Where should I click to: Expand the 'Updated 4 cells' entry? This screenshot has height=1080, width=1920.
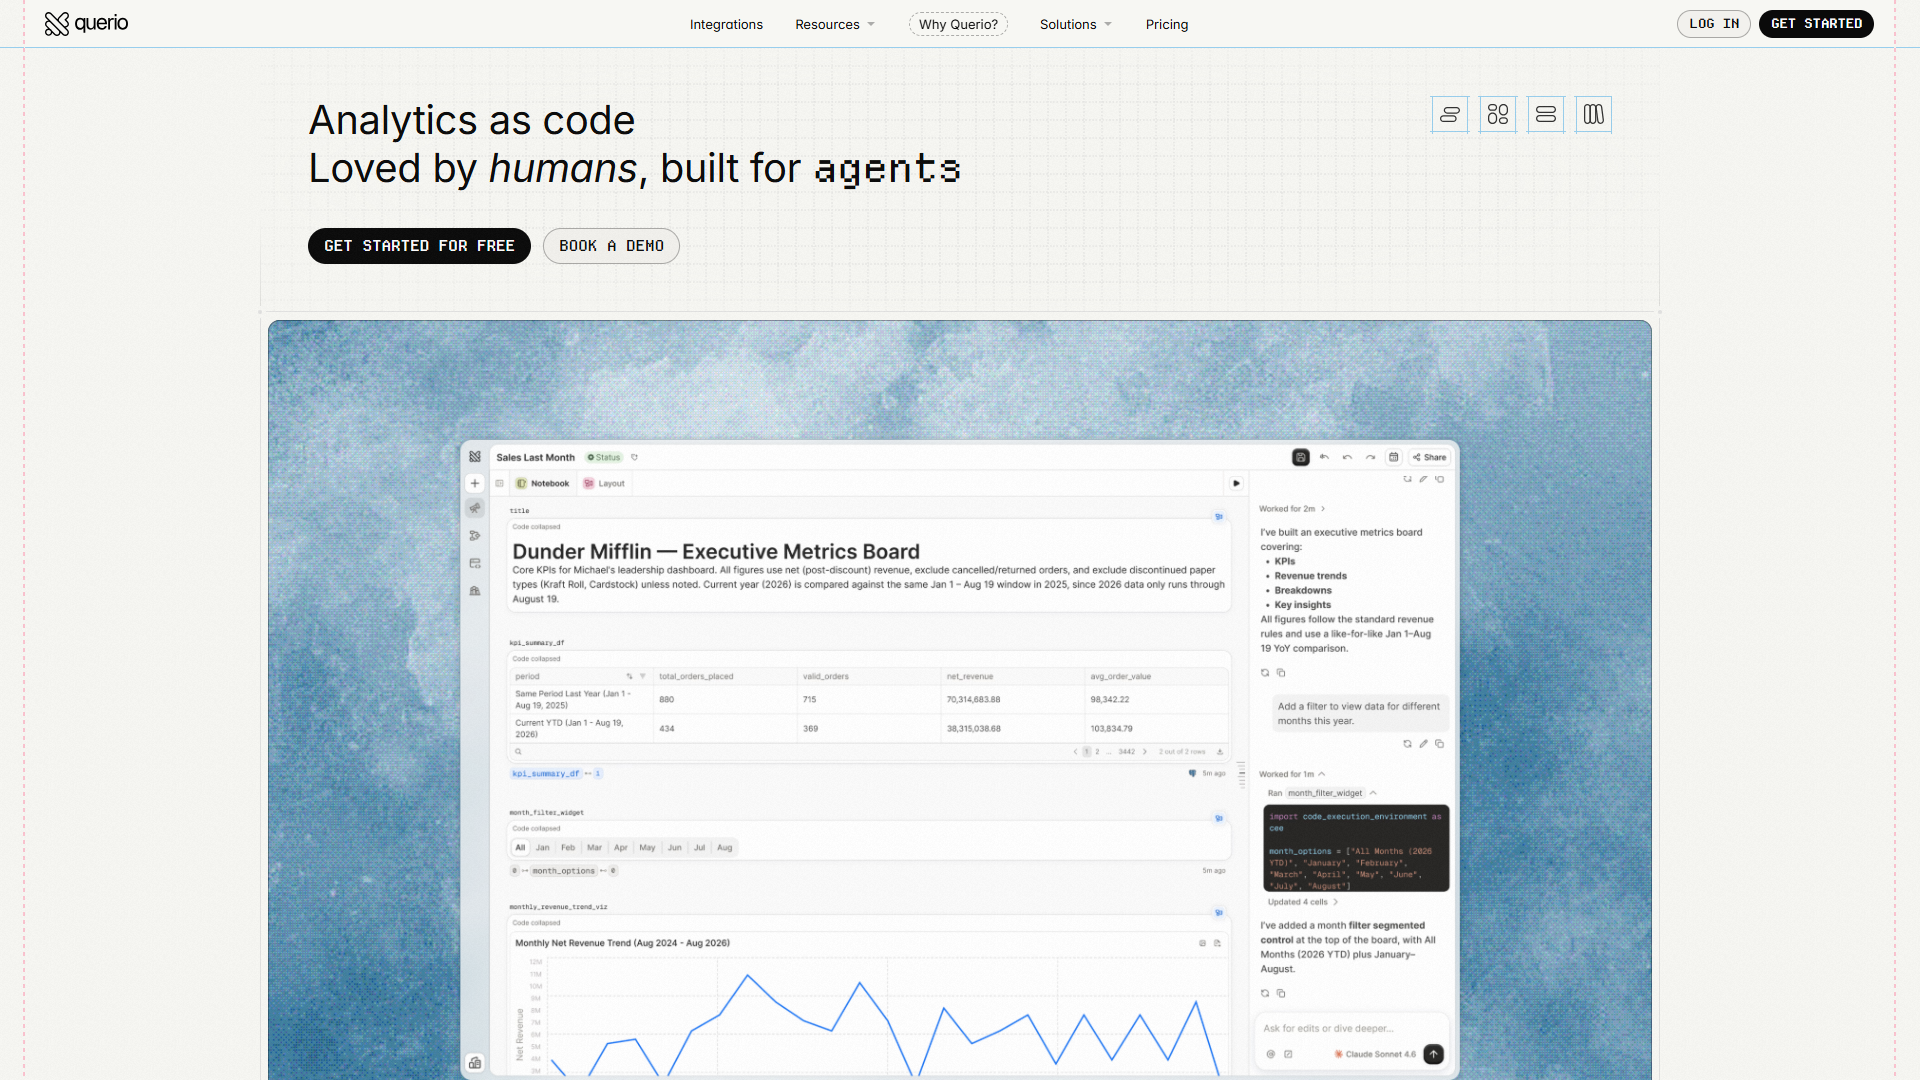pyautogui.click(x=1302, y=902)
